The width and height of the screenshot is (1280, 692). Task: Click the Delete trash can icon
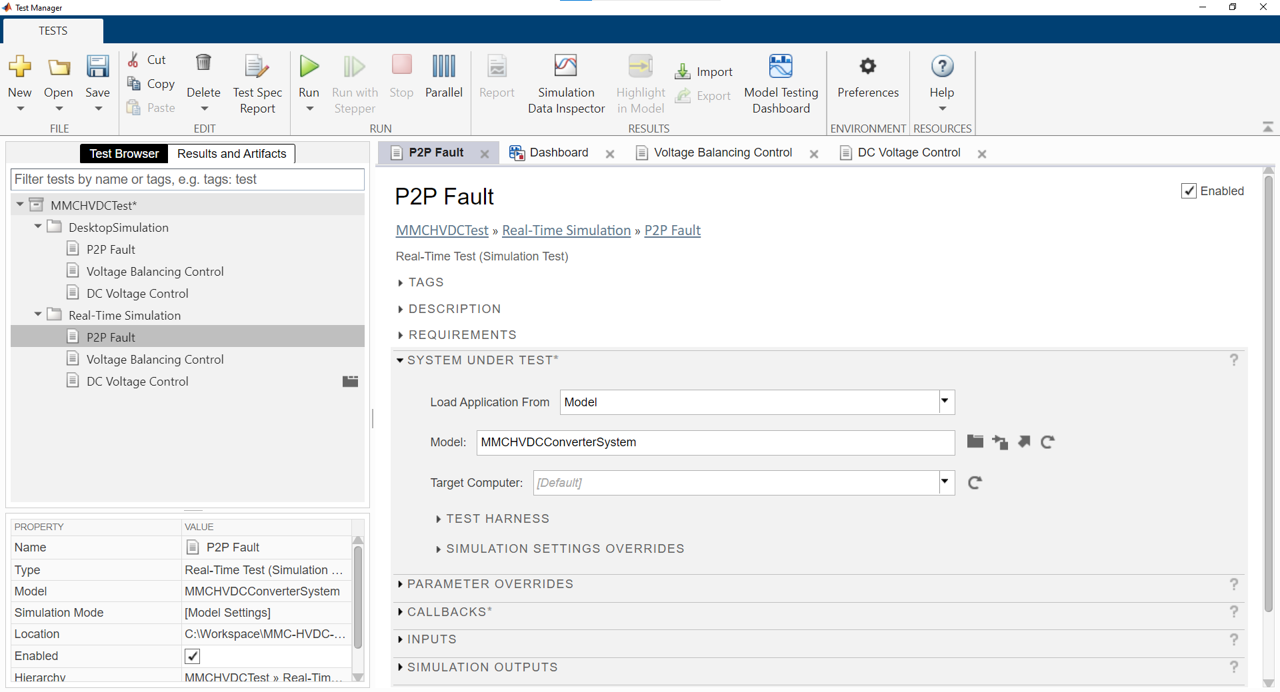tap(203, 64)
